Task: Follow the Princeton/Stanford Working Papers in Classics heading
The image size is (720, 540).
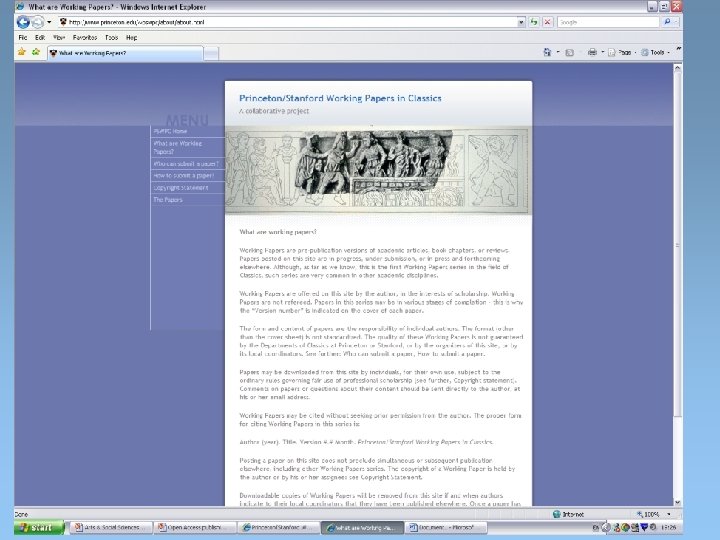Action: pos(340,98)
